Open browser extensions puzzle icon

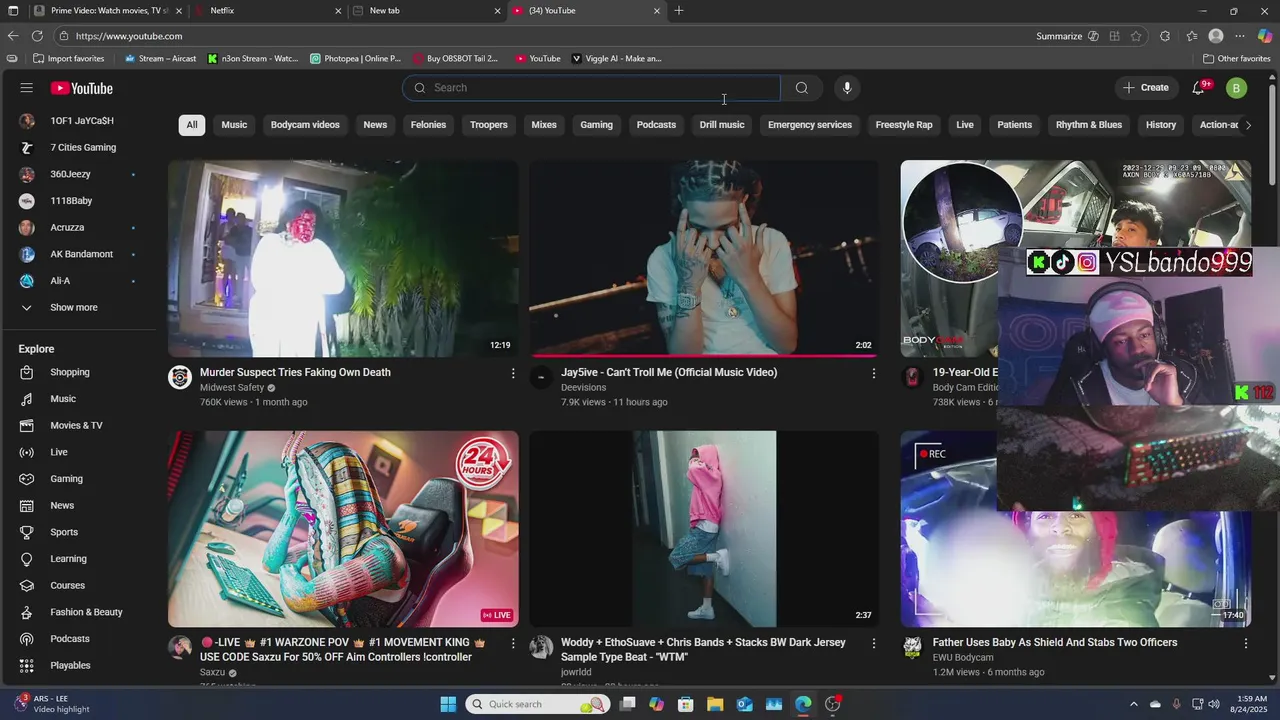tap(1165, 36)
